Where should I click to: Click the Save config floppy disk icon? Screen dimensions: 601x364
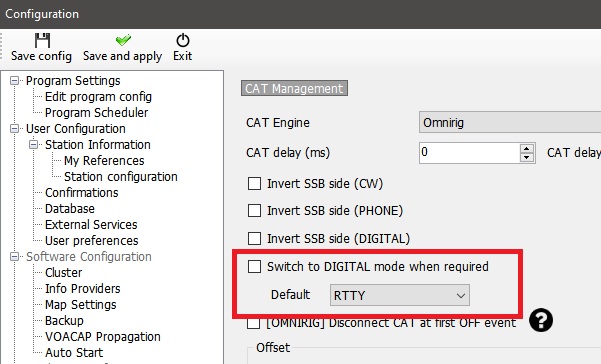pos(42,40)
